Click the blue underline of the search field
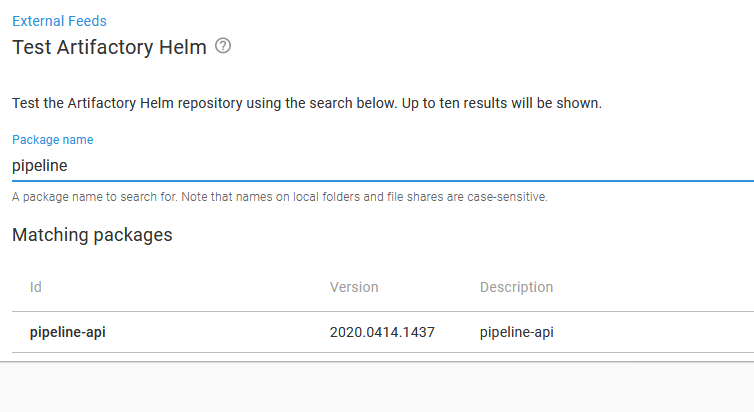 click(x=380, y=181)
